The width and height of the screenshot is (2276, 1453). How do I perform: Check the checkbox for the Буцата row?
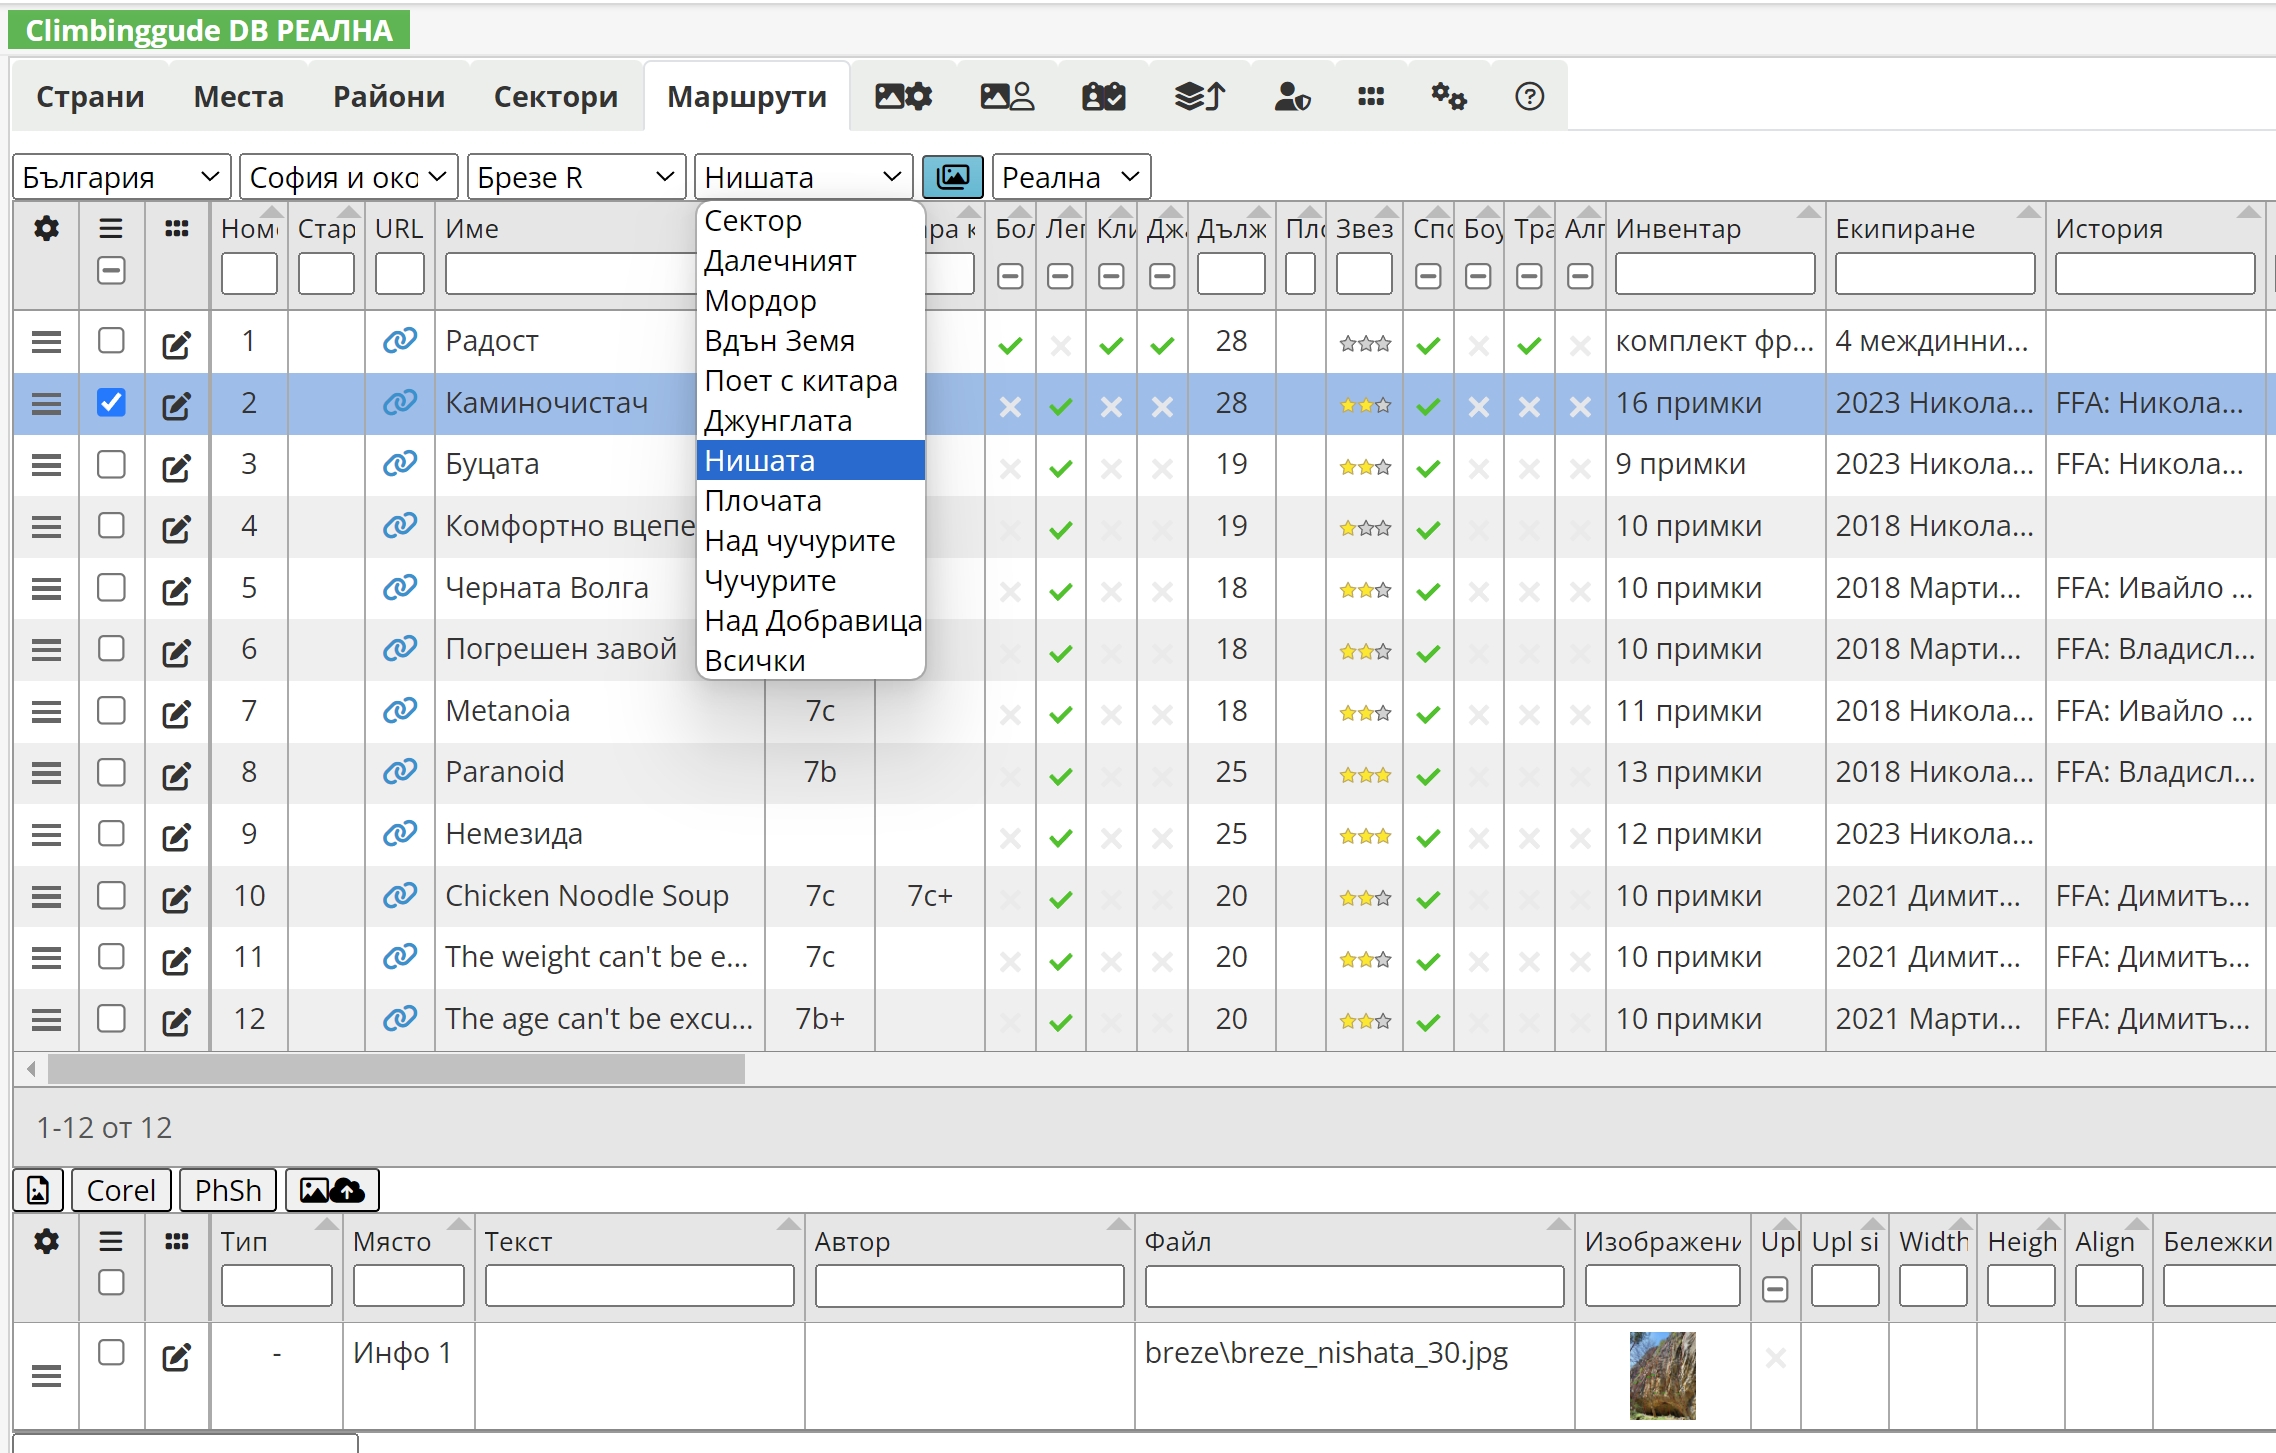[111, 464]
